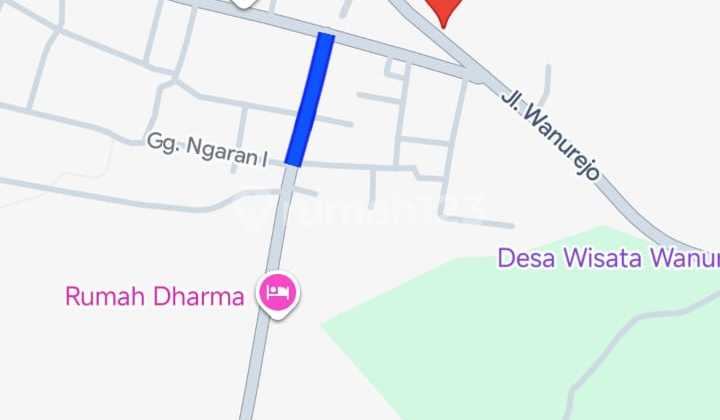Click the pink Rumah Dharma hotel bed icon
The height and width of the screenshot is (420, 720).
pyautogui.click(x=277, y=292)
